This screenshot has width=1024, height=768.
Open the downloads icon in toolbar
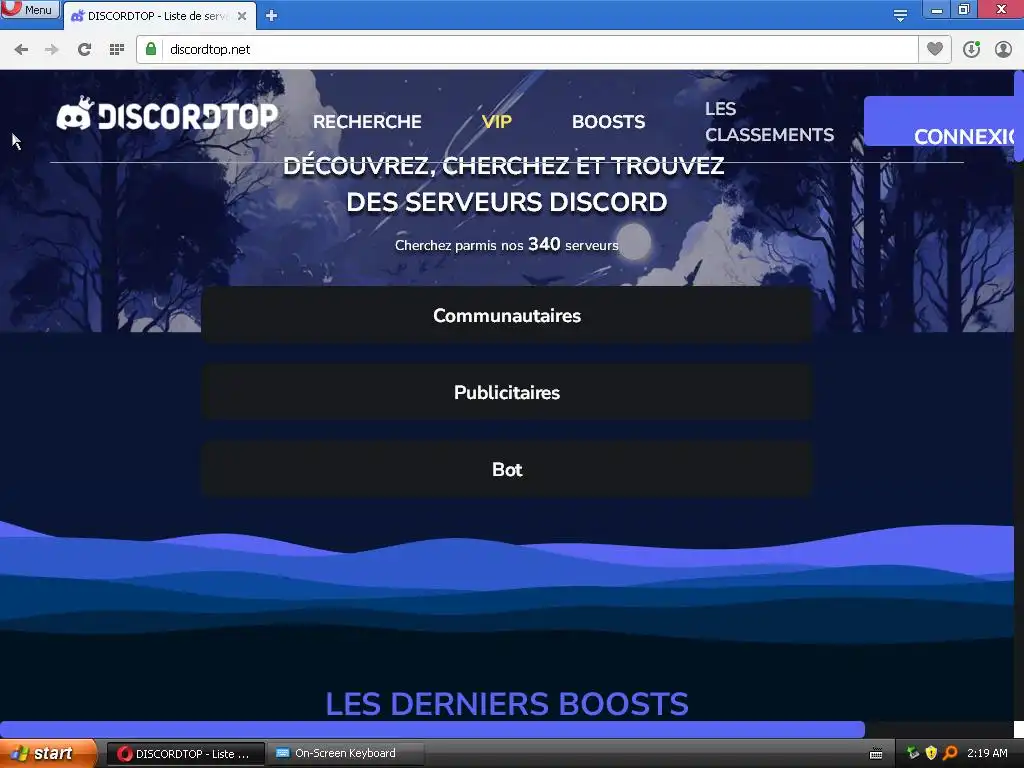(971, 50)
